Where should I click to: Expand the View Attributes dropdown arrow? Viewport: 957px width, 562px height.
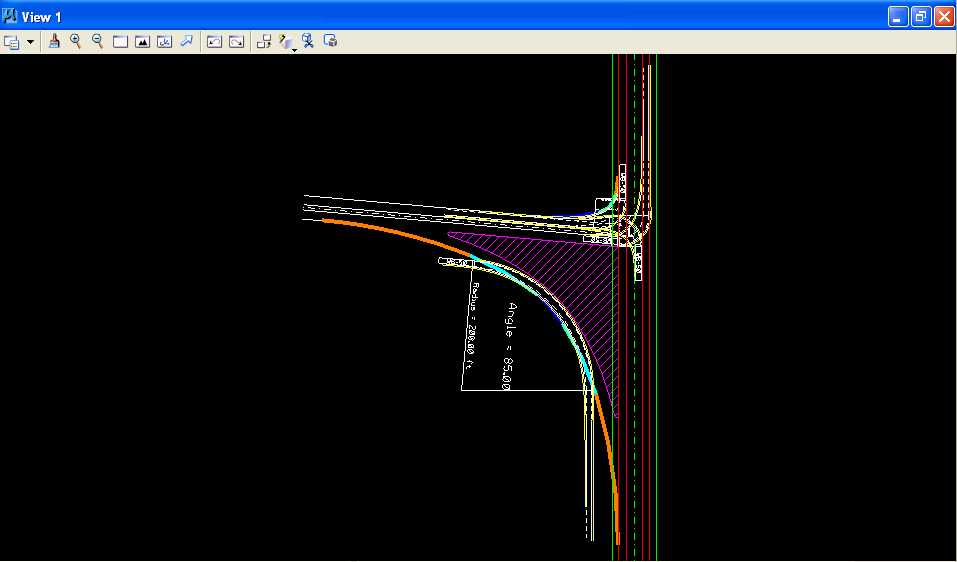tap(30, 42)
